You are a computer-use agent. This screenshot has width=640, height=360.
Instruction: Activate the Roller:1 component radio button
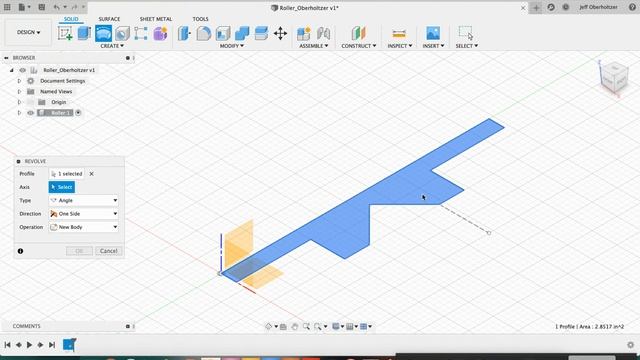point(78,113)
